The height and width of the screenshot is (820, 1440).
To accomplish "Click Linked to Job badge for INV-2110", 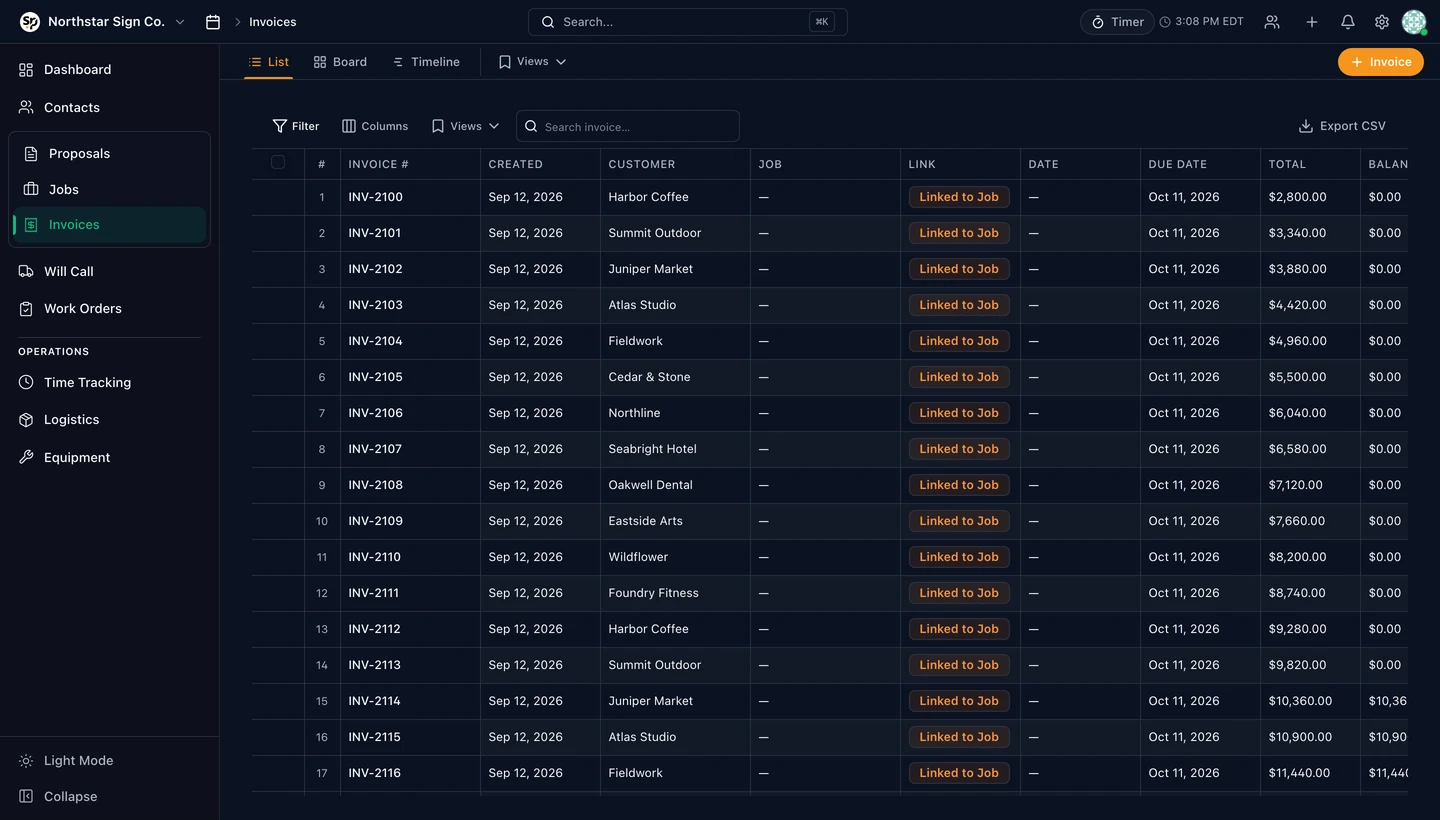I will point(959,557).
